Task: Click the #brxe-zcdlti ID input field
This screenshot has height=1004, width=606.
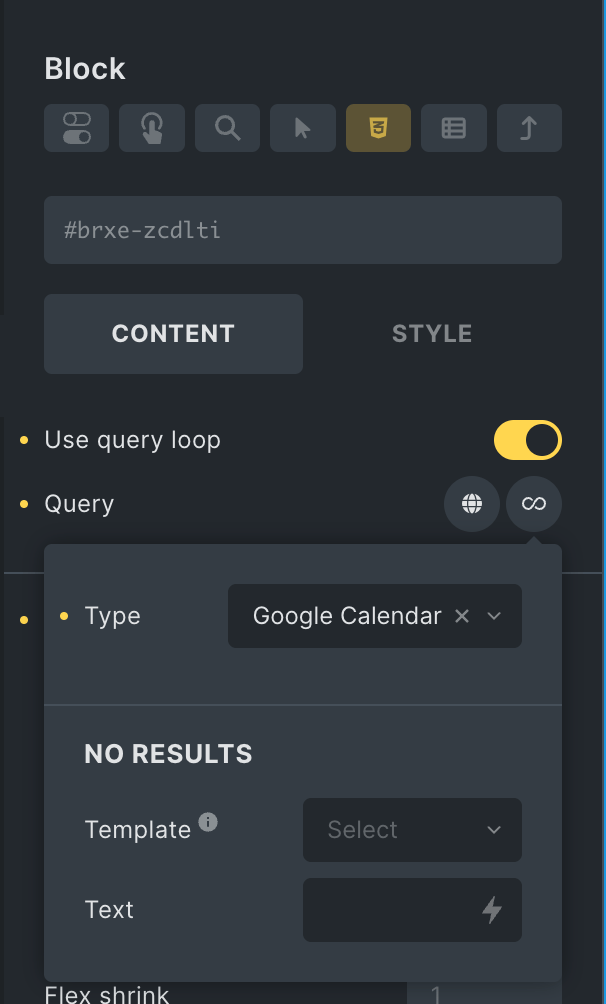Action: 303,230
